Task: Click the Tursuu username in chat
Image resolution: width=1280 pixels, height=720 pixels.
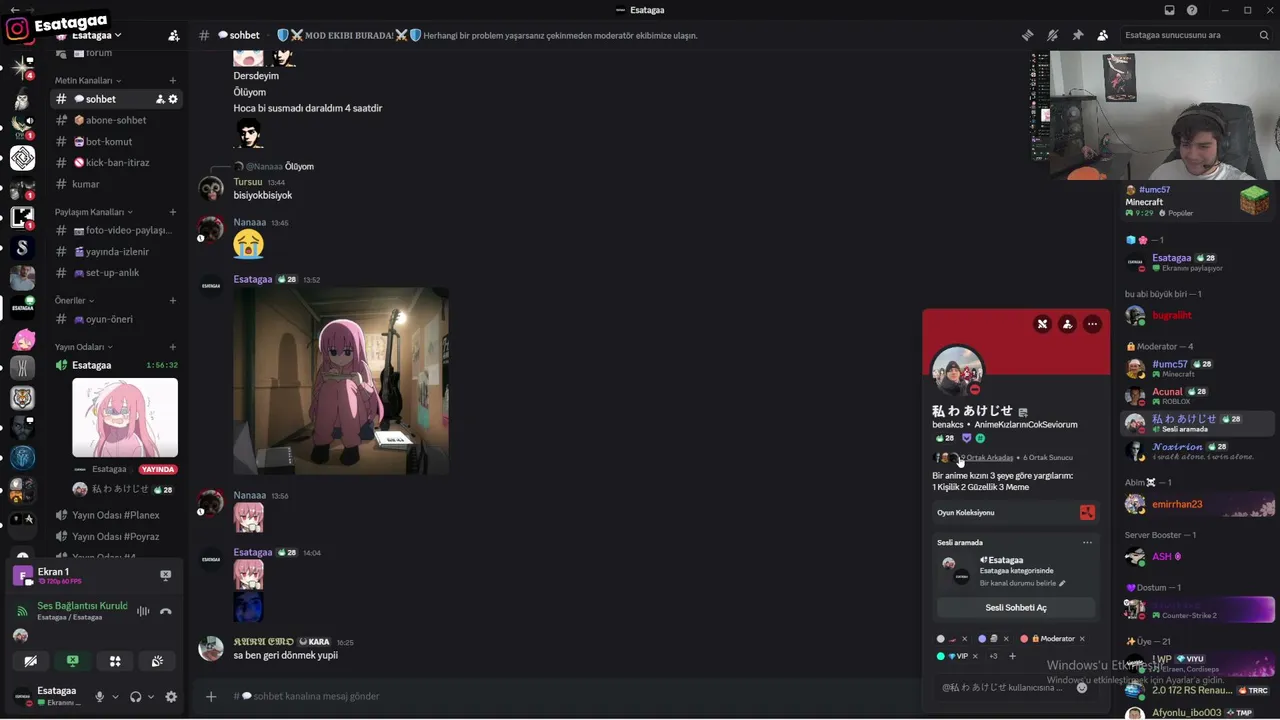Action: 247,182
